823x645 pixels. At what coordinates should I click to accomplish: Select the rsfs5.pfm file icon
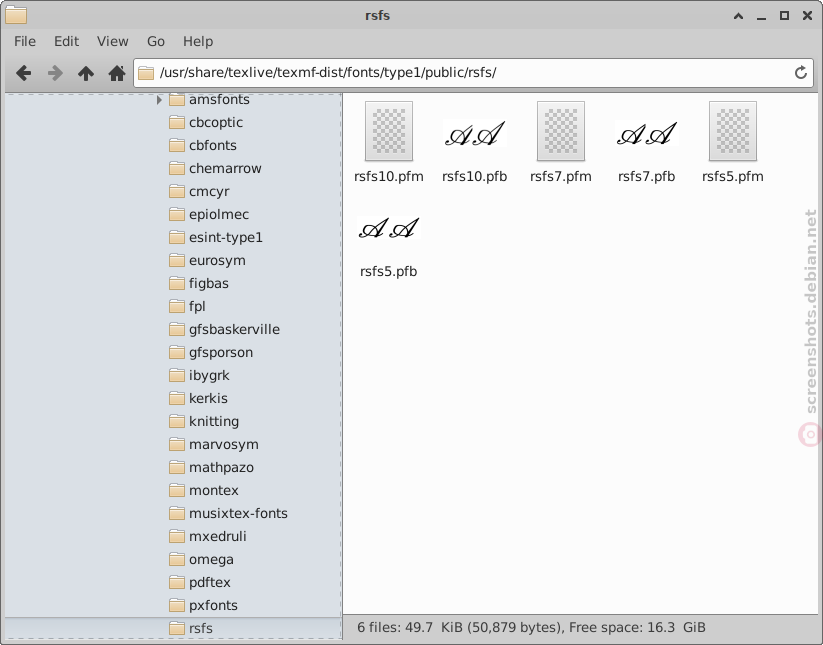click(733, 131)
